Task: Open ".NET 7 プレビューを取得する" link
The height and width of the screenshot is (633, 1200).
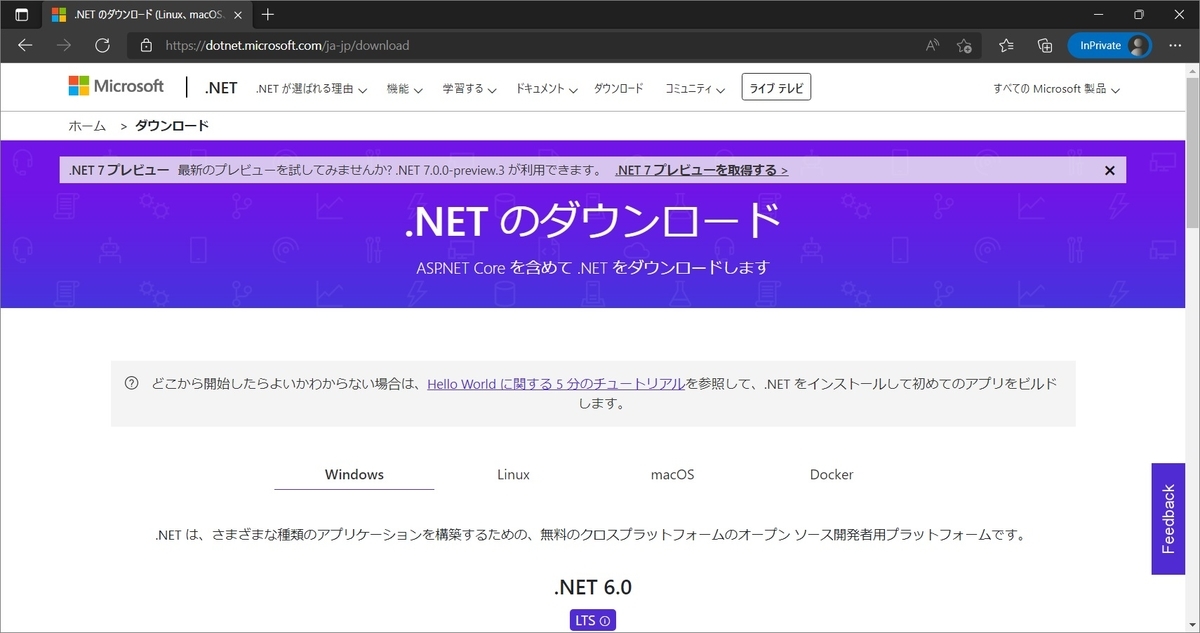Action: point(701,170)
